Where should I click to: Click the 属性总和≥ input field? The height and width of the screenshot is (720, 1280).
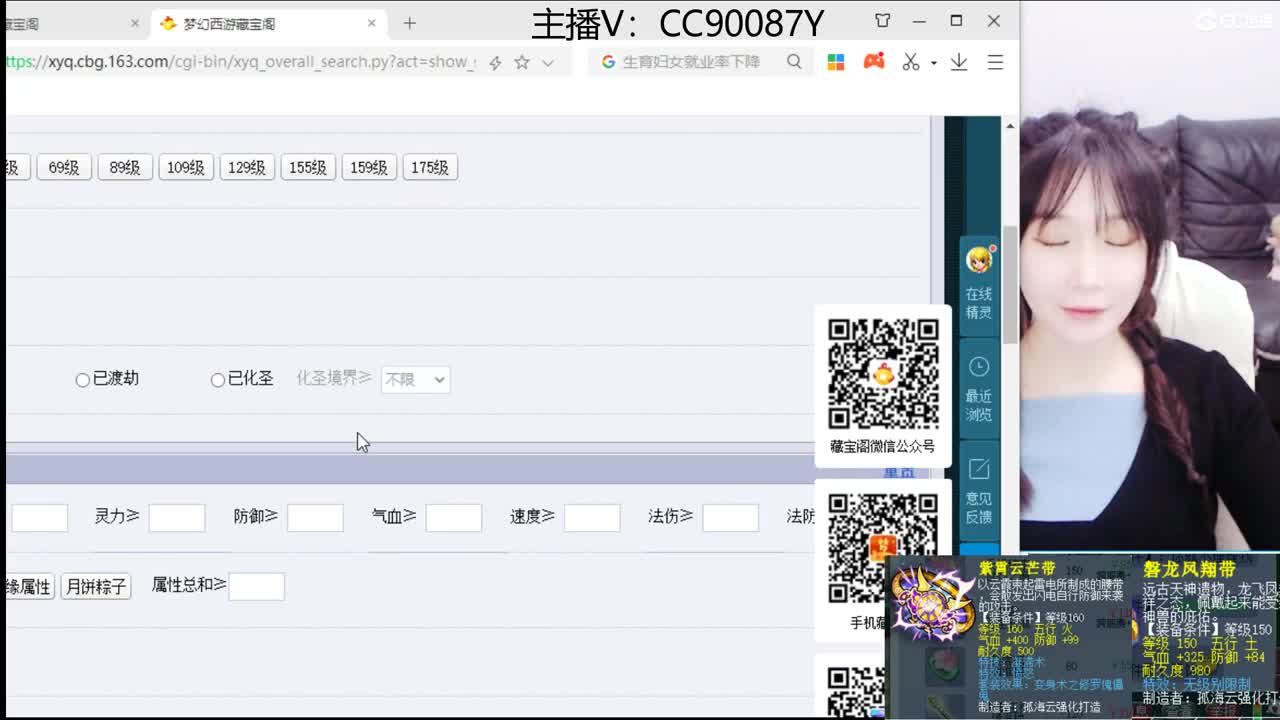[x=257, y=586]
